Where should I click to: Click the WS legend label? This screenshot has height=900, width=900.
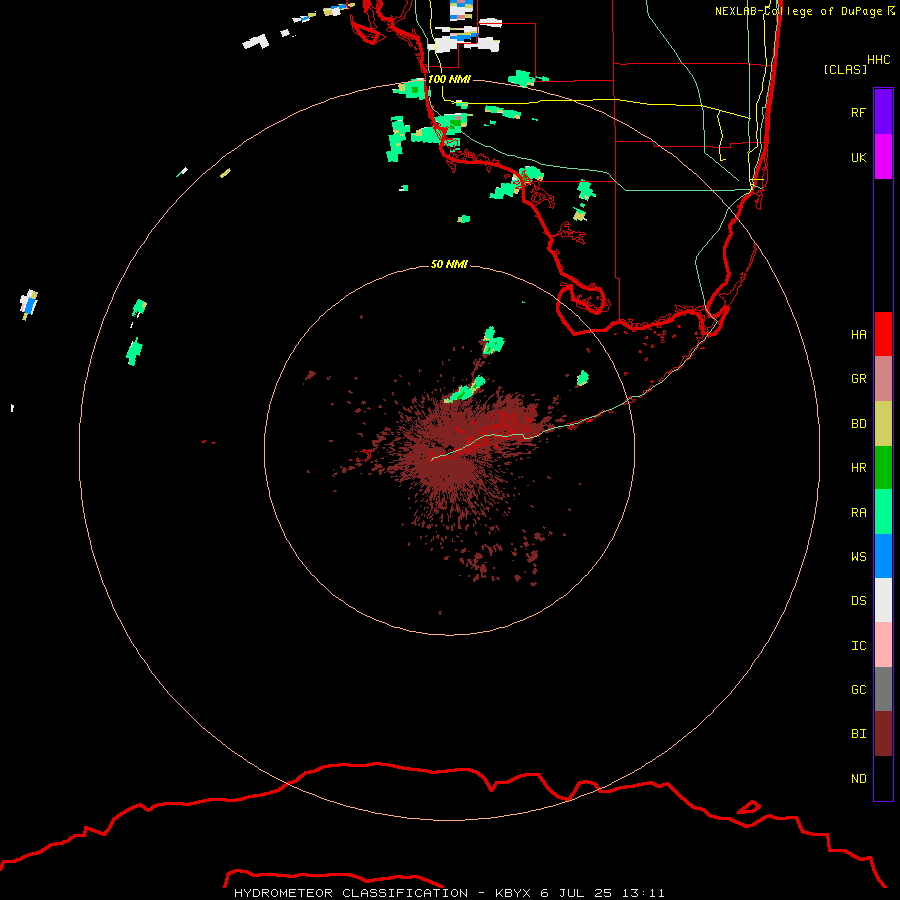(858, 557)
